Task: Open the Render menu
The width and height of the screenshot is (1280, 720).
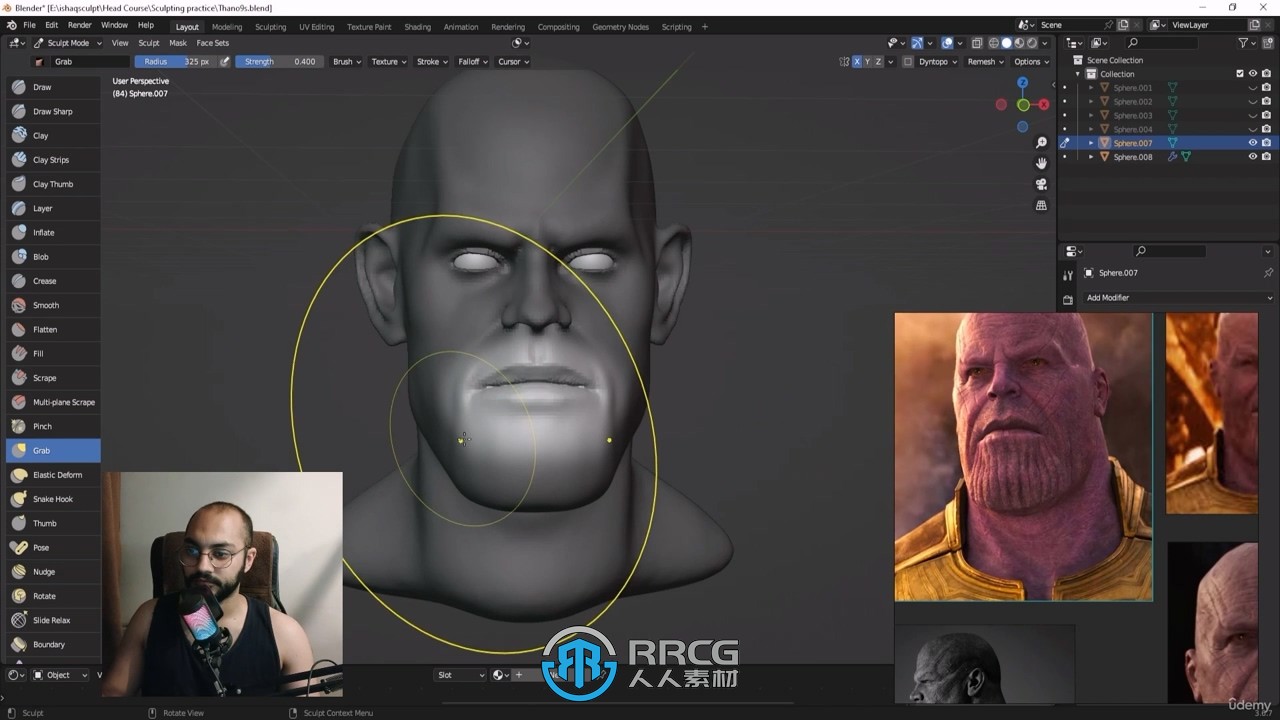Action: [x=80, y=25]
